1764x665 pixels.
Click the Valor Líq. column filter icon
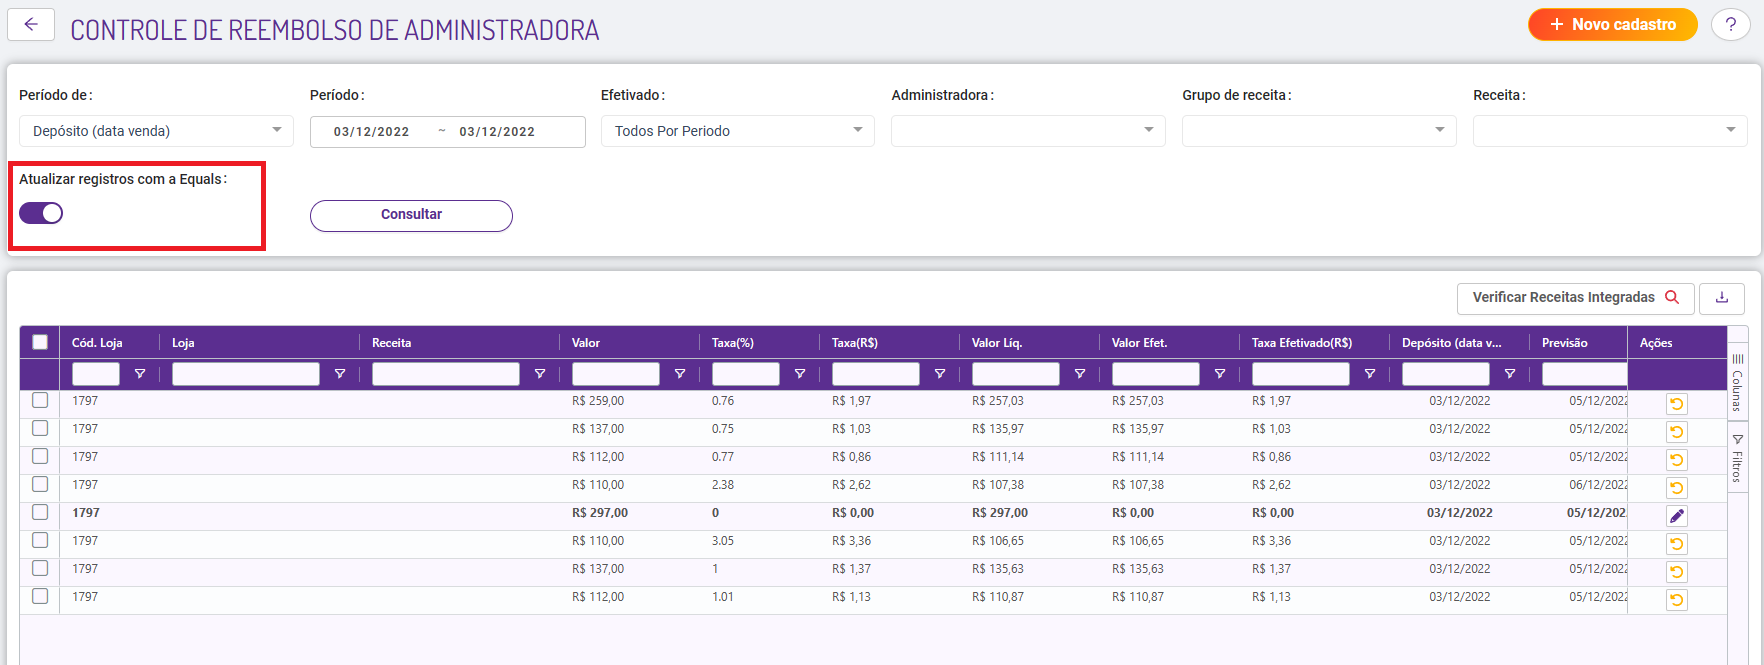click(x=1080, y=374)
